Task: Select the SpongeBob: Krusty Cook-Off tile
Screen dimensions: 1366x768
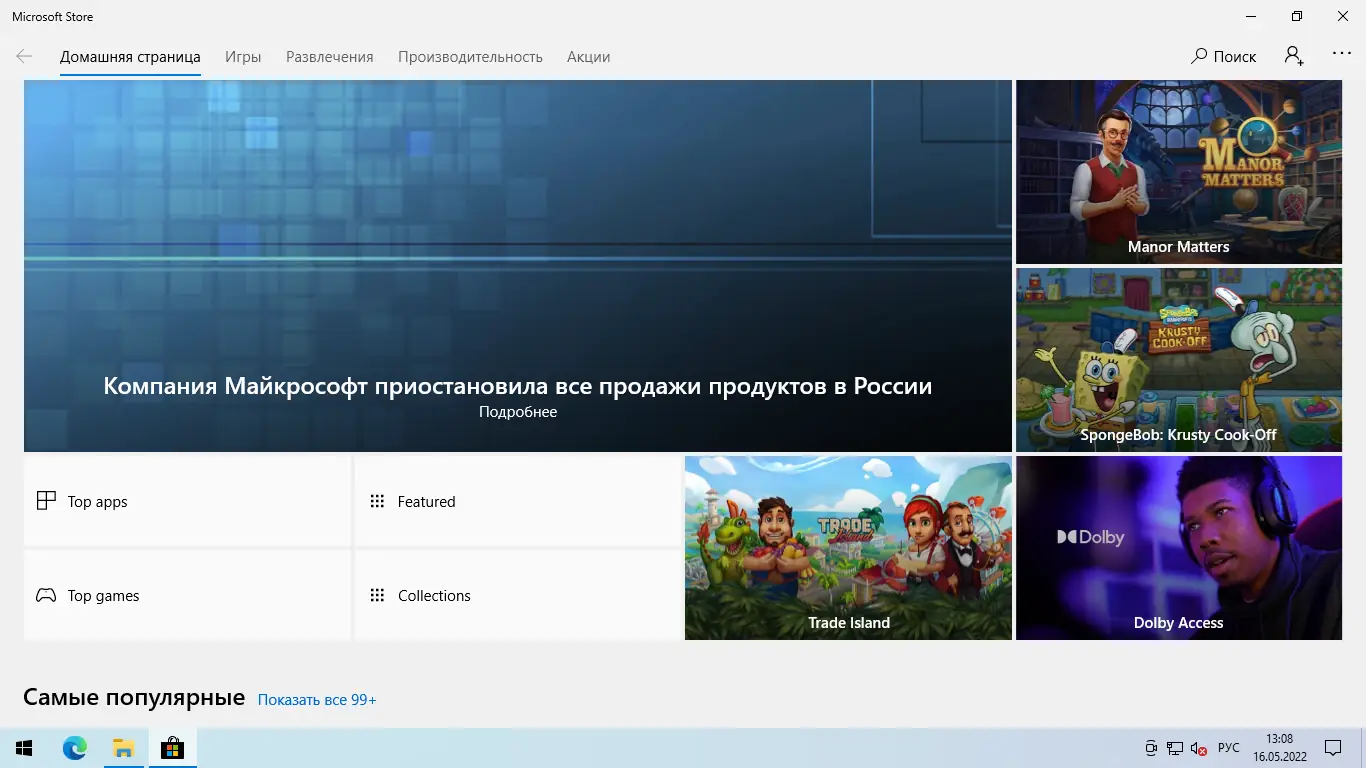Action: [x=1178, y=360]
